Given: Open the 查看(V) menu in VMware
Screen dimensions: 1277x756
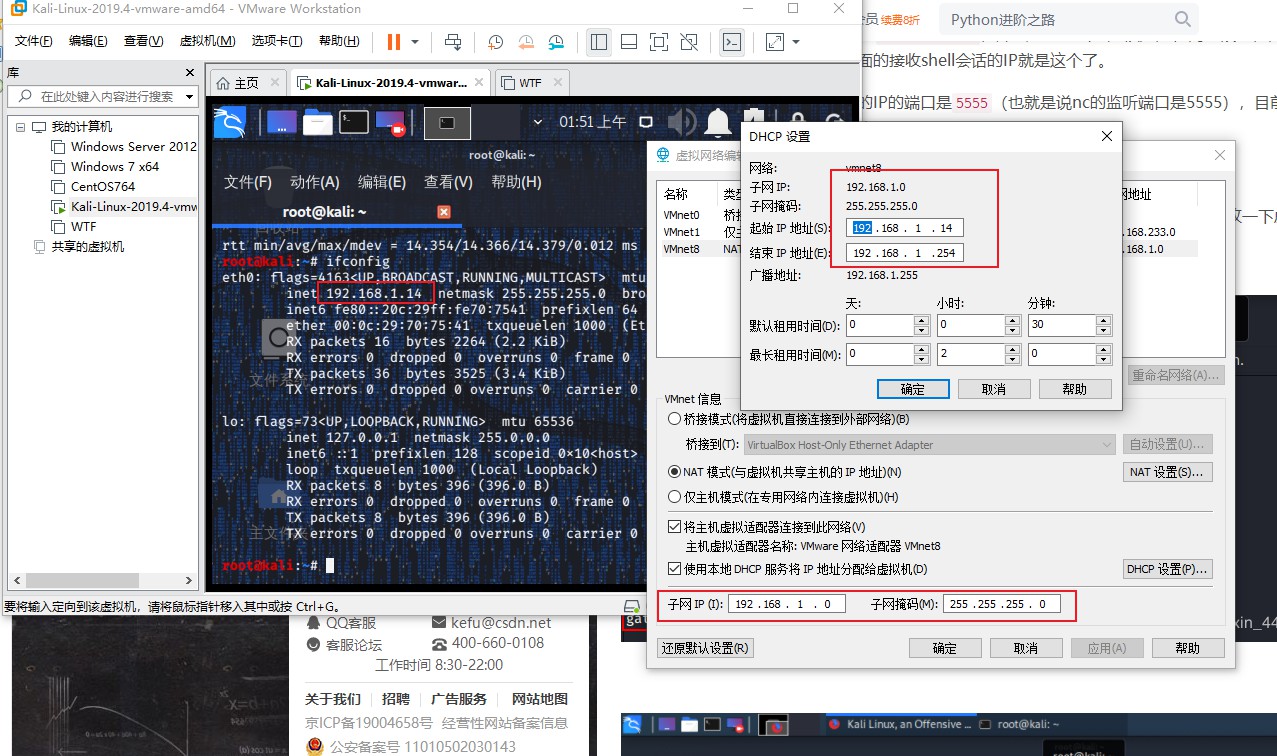Looking at the screenshot, I should pos(143,41).
